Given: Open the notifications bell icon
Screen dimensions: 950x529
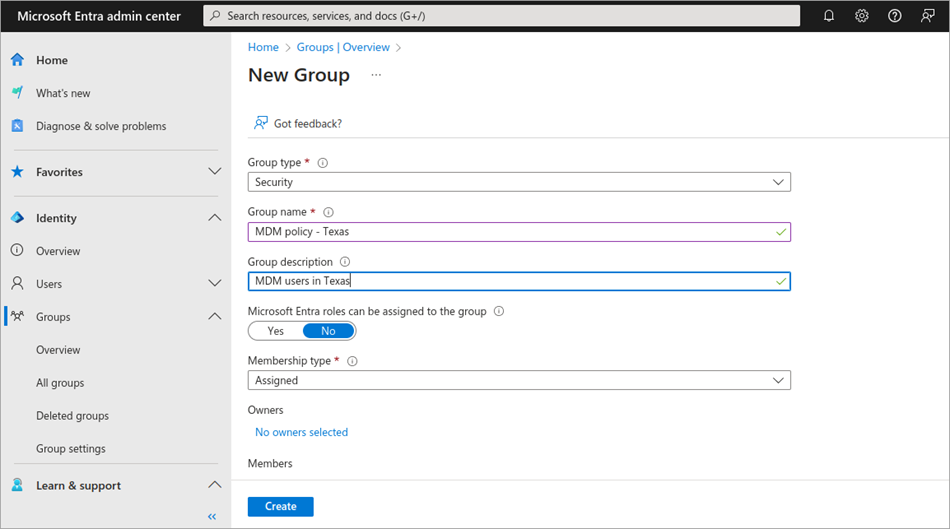Looking at the screenshot, I should (x=829, y=16).
